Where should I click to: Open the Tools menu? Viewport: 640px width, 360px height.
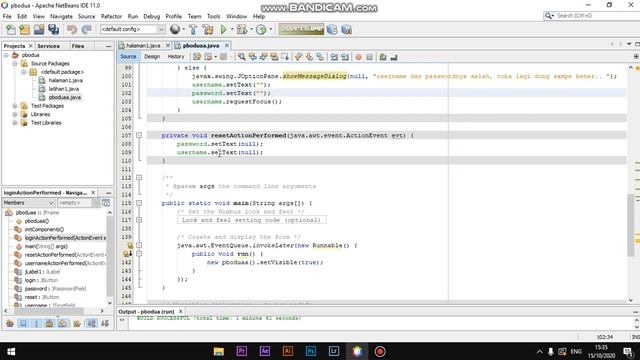[x=213, y=16]
